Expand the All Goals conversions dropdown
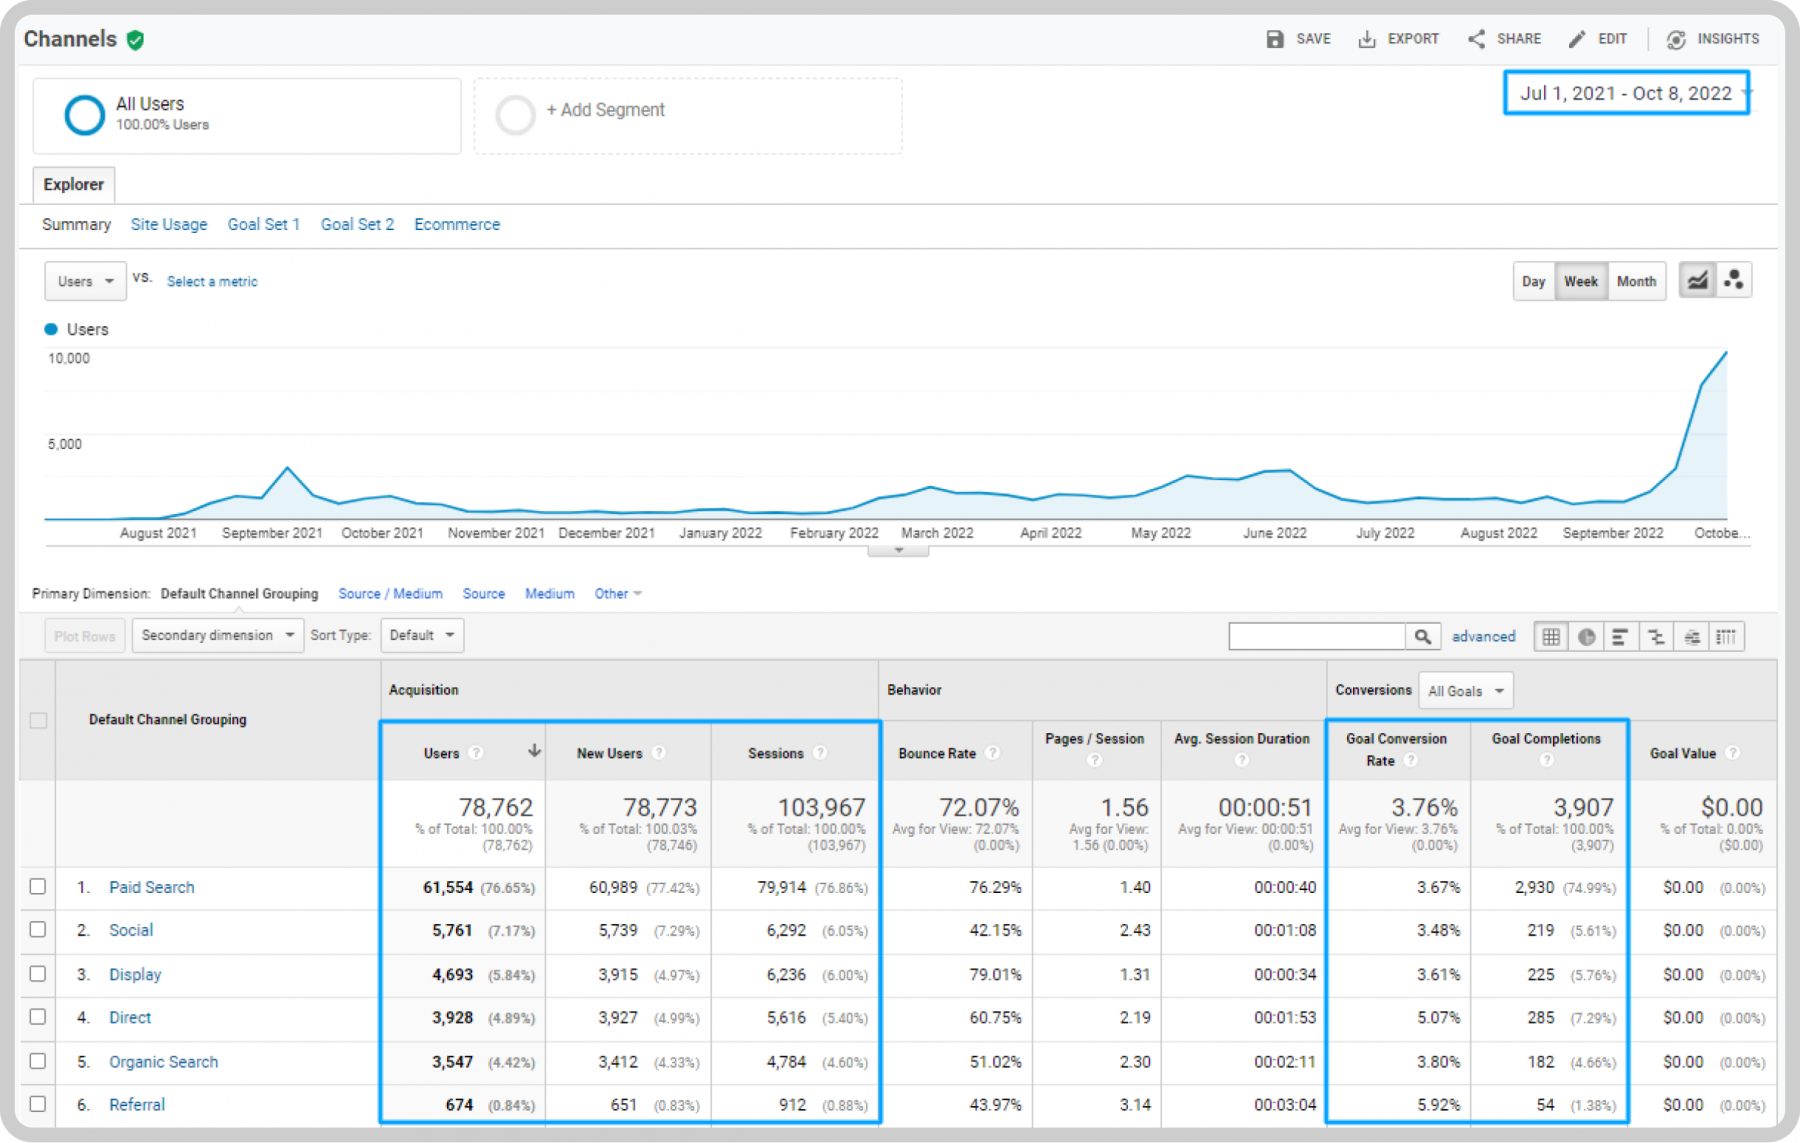This screenshot has height=1143, width=1800. pyautogui.click(x=1466, y=691)
